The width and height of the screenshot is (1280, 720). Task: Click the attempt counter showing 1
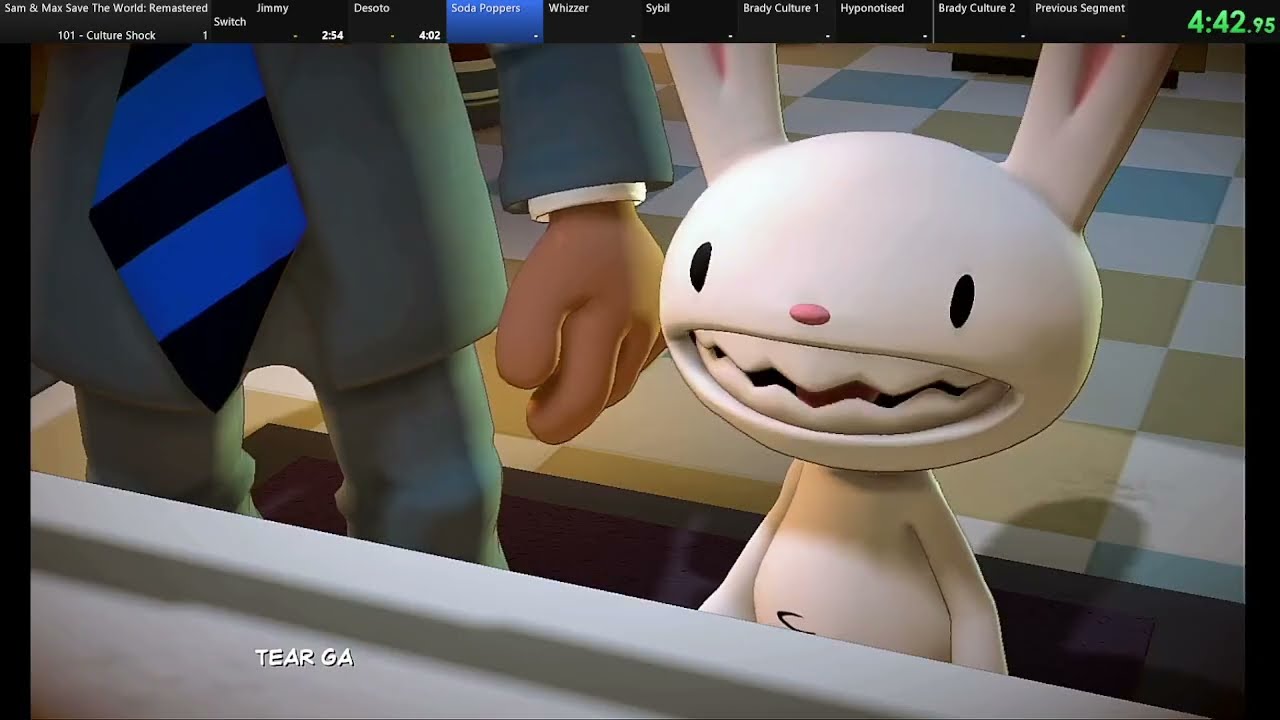pos(205,36)
